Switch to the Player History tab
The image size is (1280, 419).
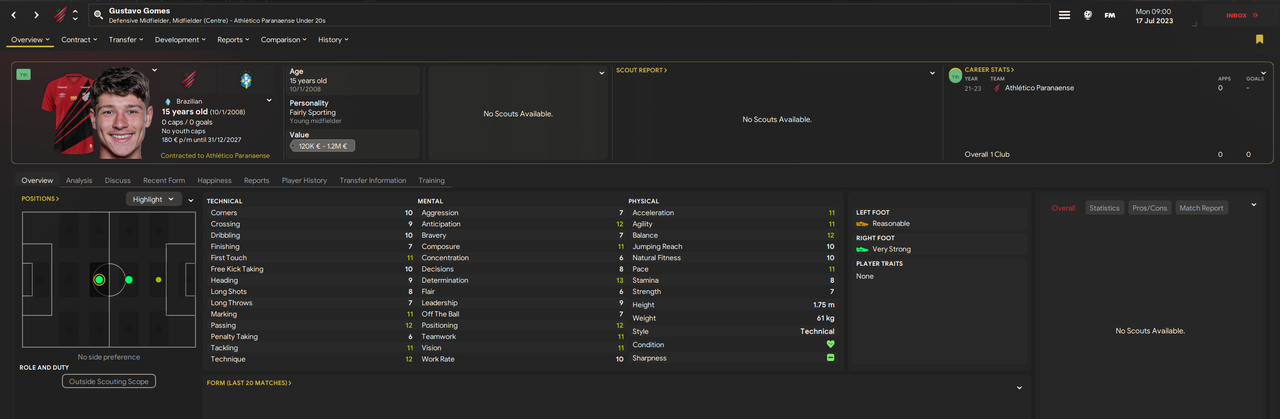click(304, 181)
